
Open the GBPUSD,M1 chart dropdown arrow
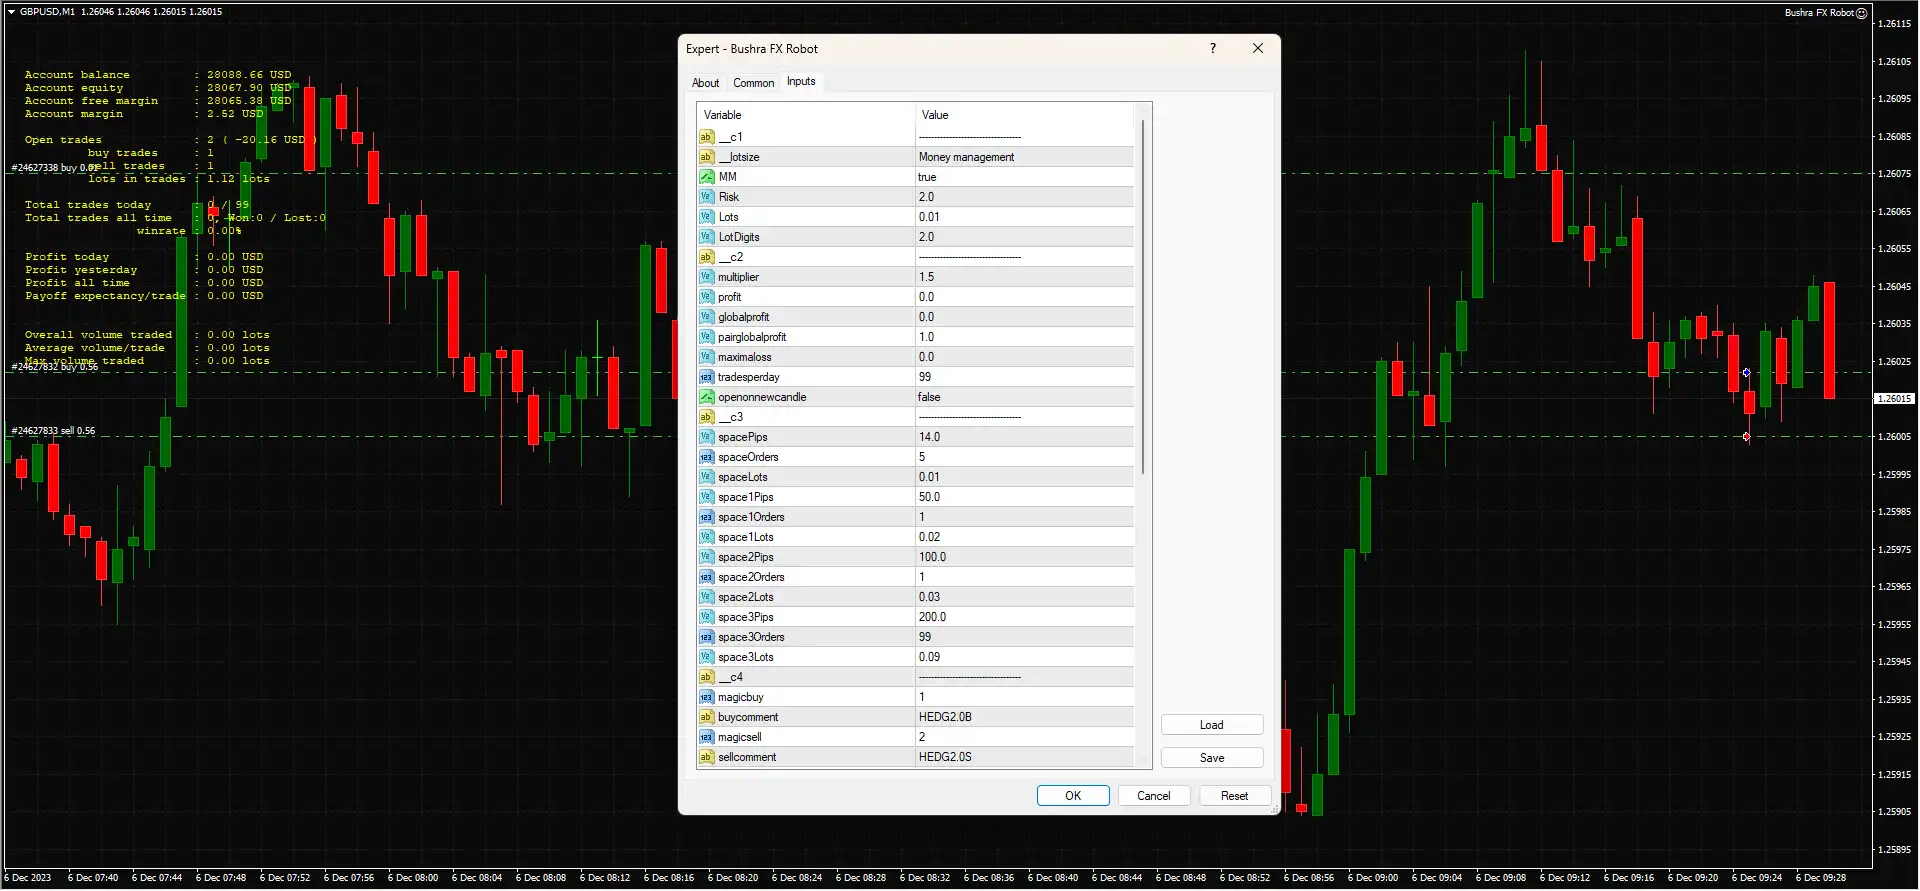click(x=11, y=12)
